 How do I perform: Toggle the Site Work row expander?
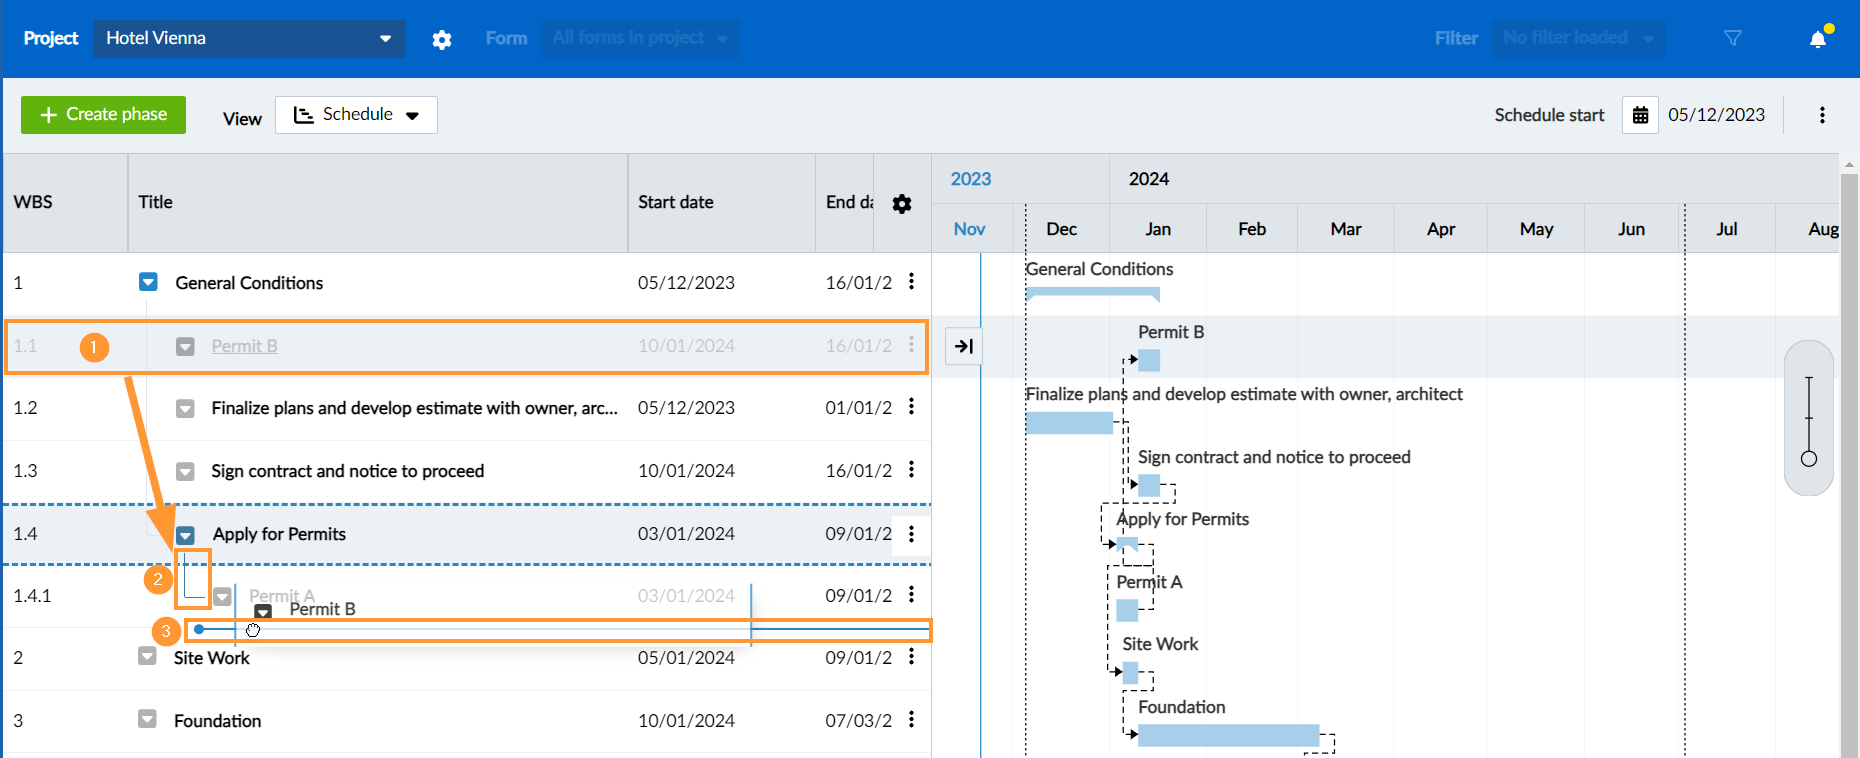[147, 657]
